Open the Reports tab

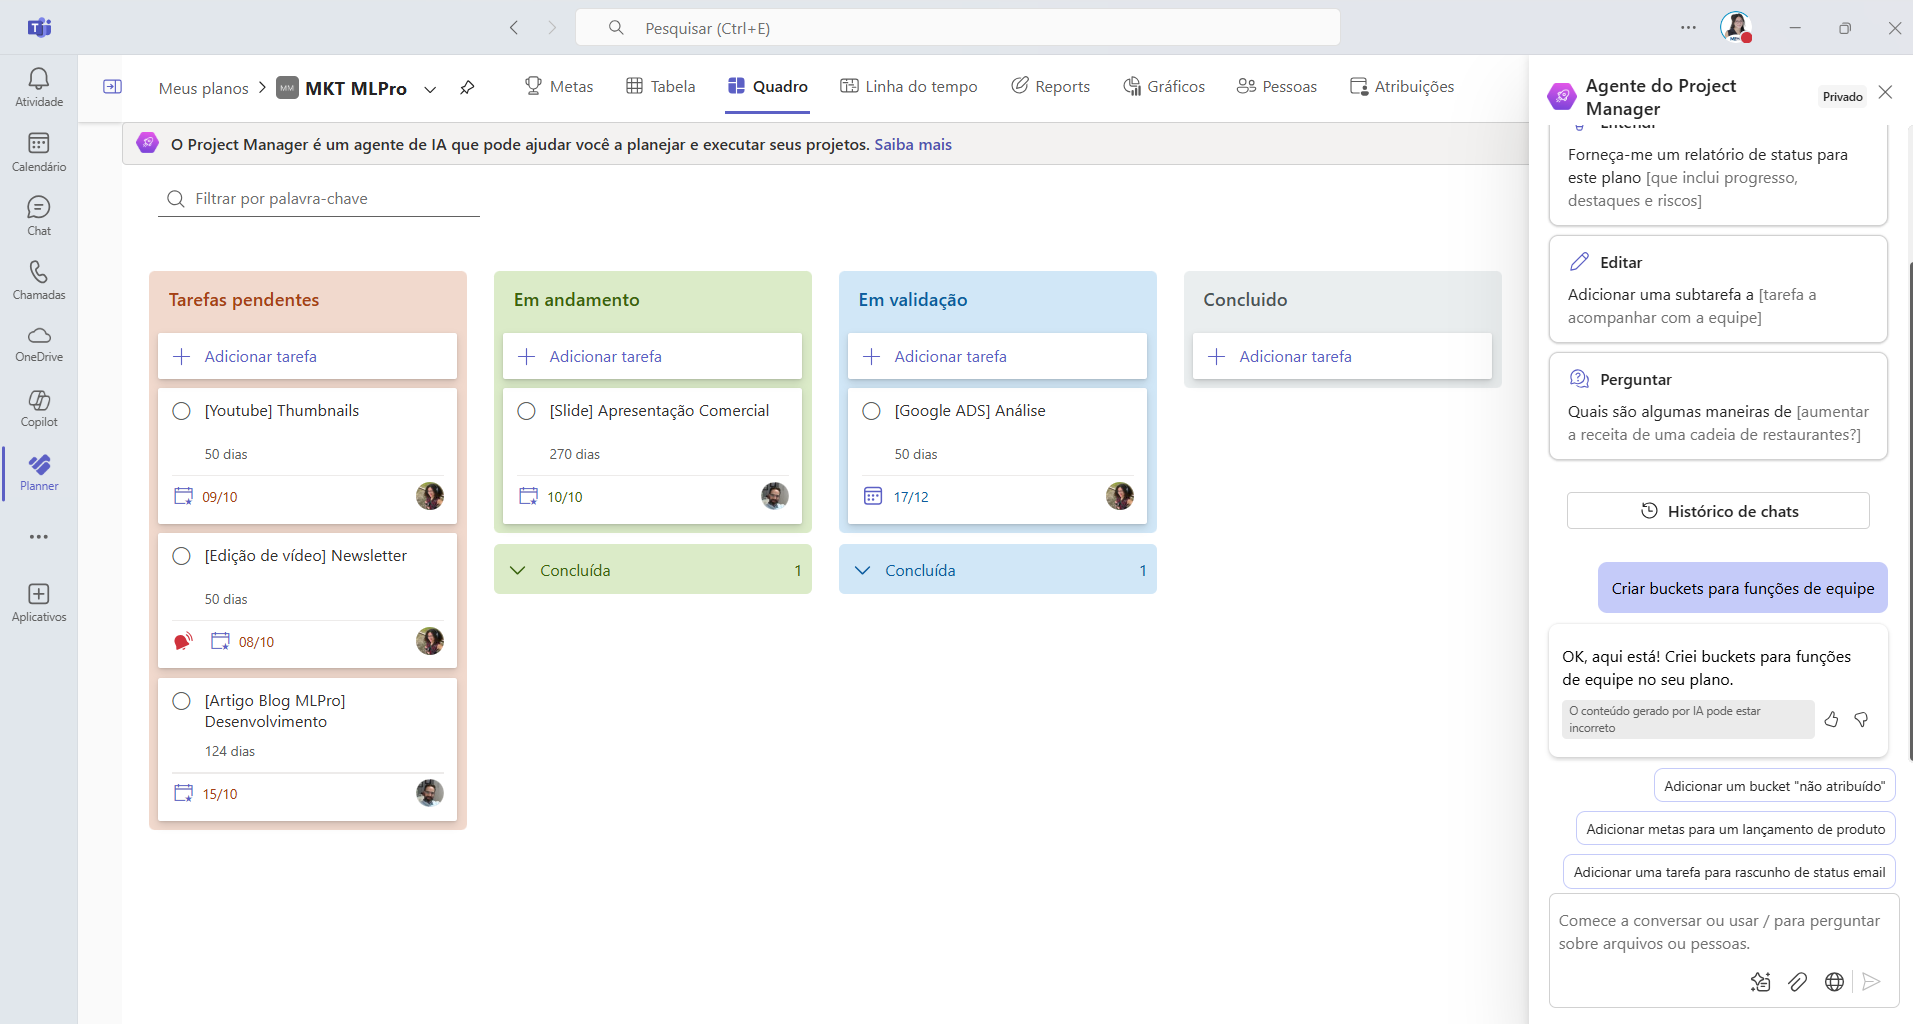pos(1050,87)
